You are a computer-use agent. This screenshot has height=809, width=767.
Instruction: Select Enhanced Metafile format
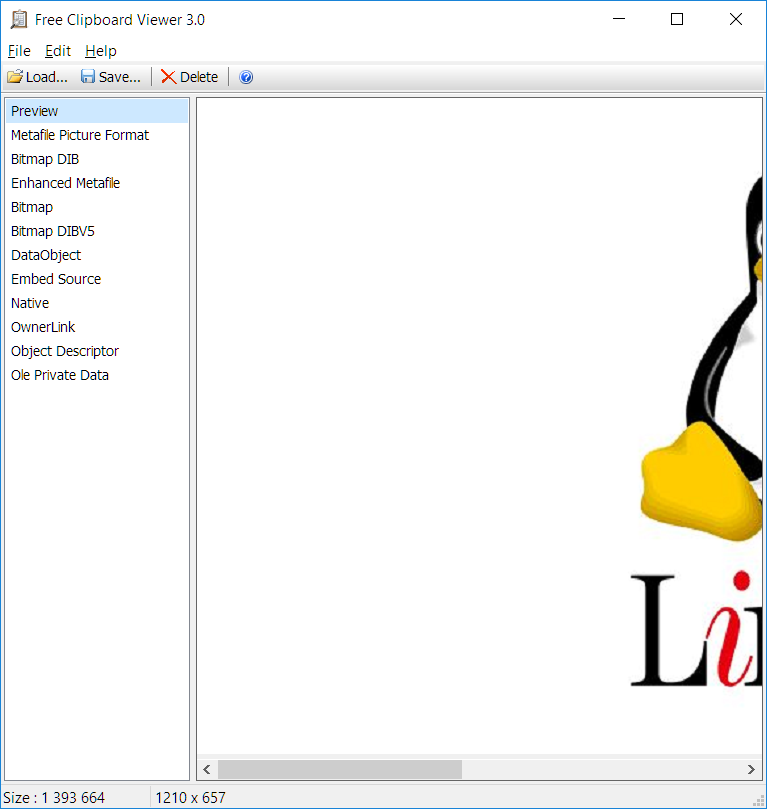(x=65, y=183)
